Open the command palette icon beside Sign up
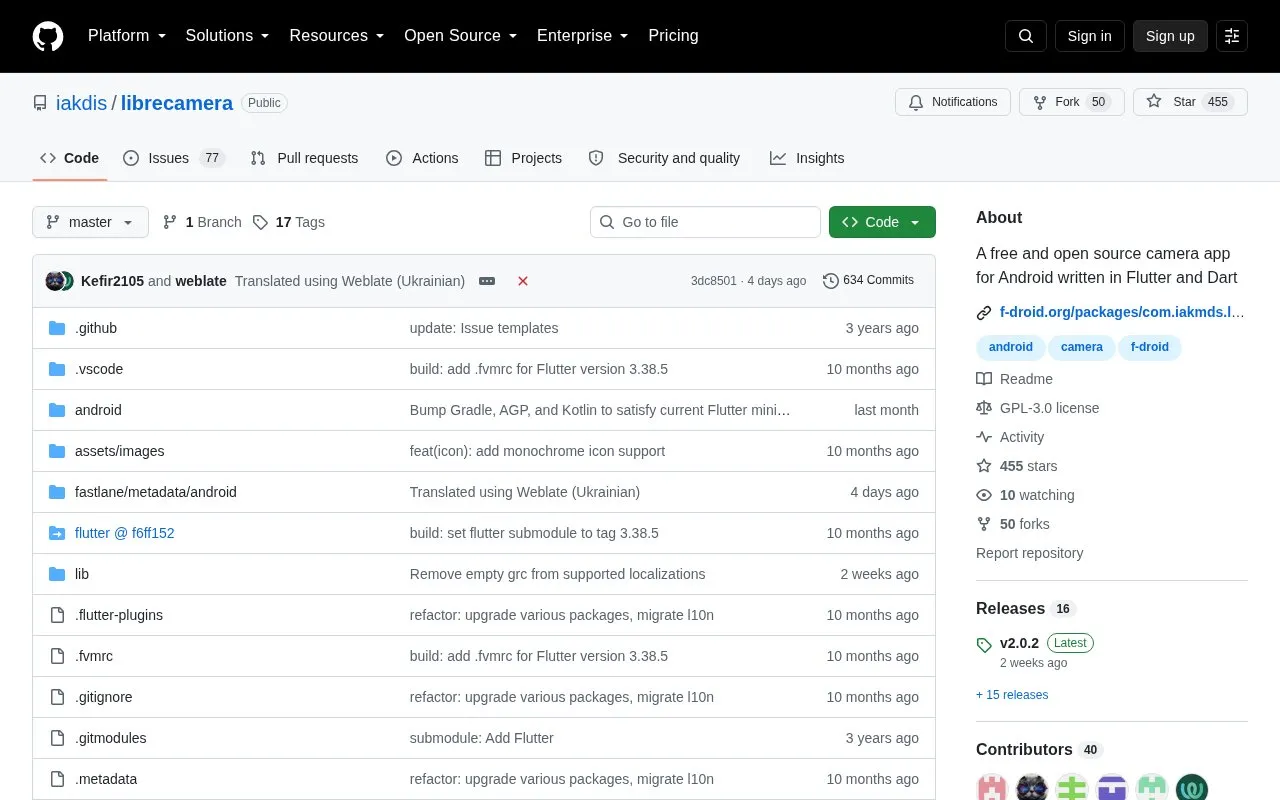 coord(1232,36)
